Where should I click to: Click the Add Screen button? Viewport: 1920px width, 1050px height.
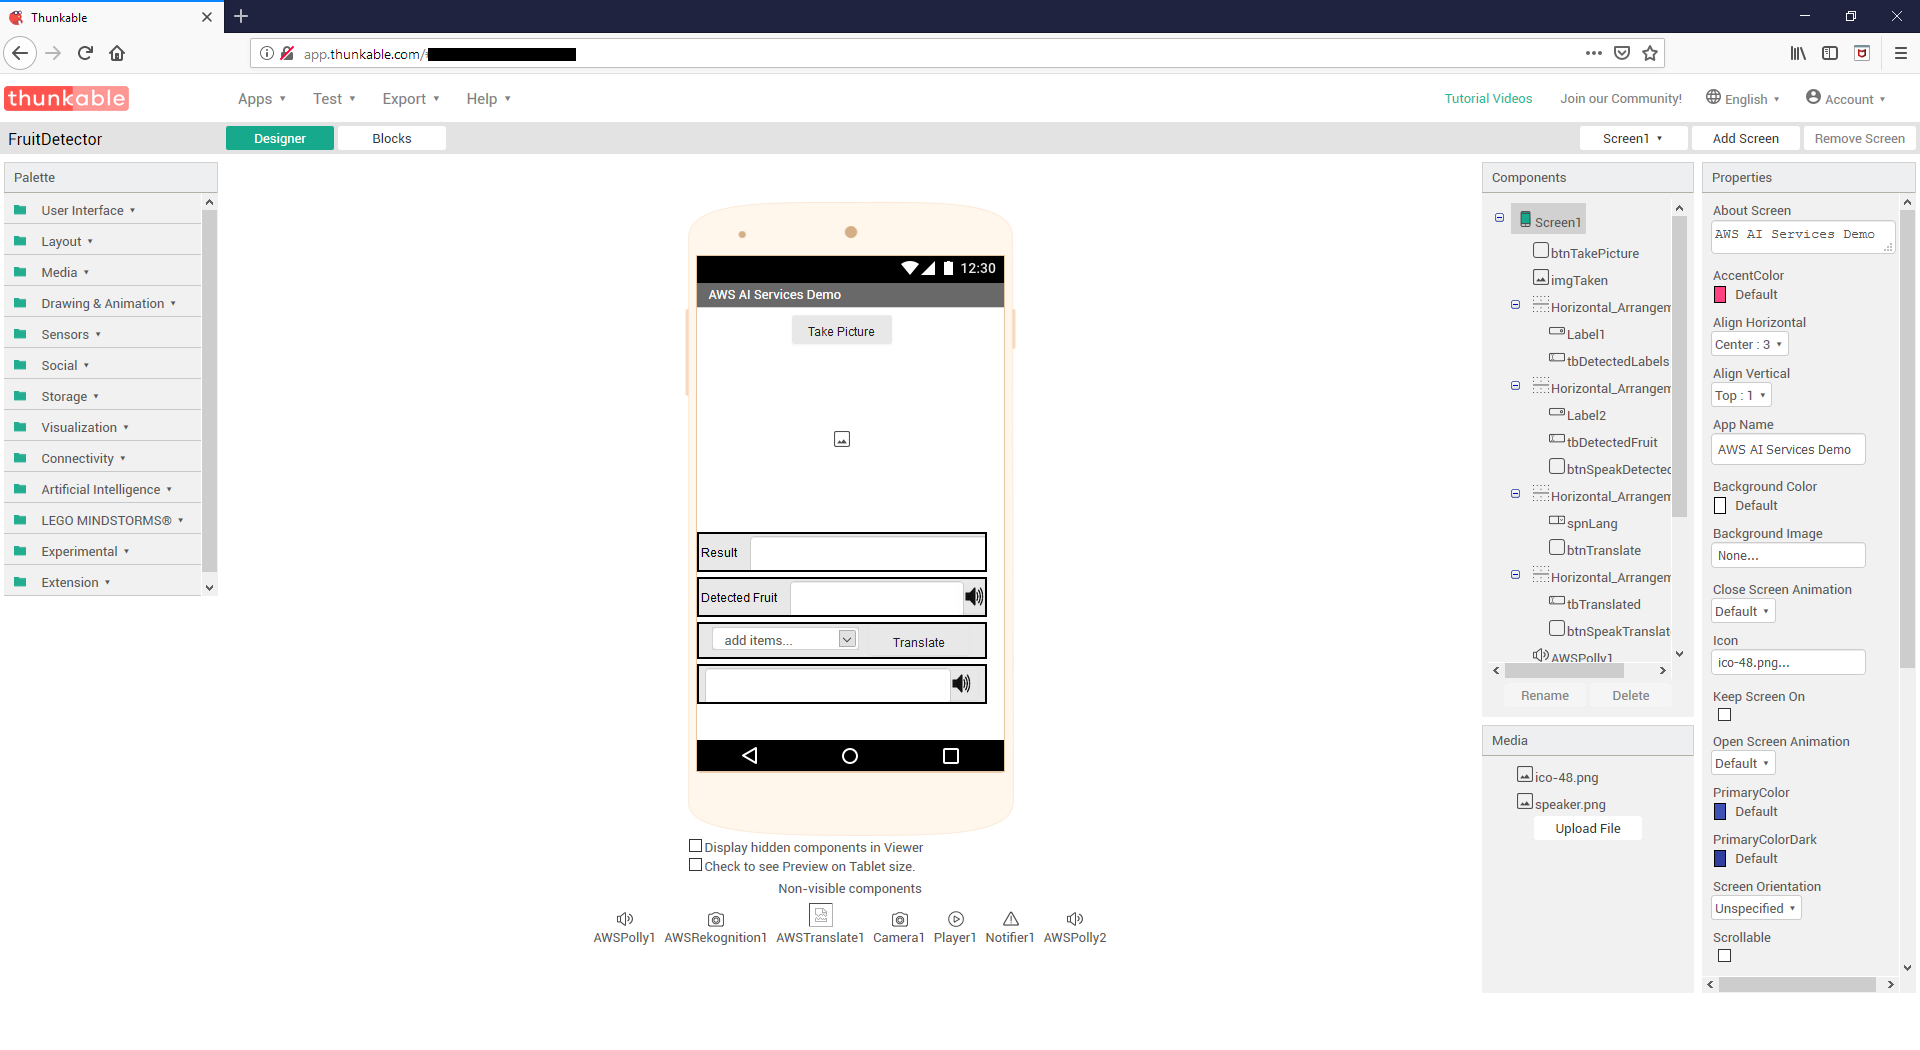tap(1746, 138)
